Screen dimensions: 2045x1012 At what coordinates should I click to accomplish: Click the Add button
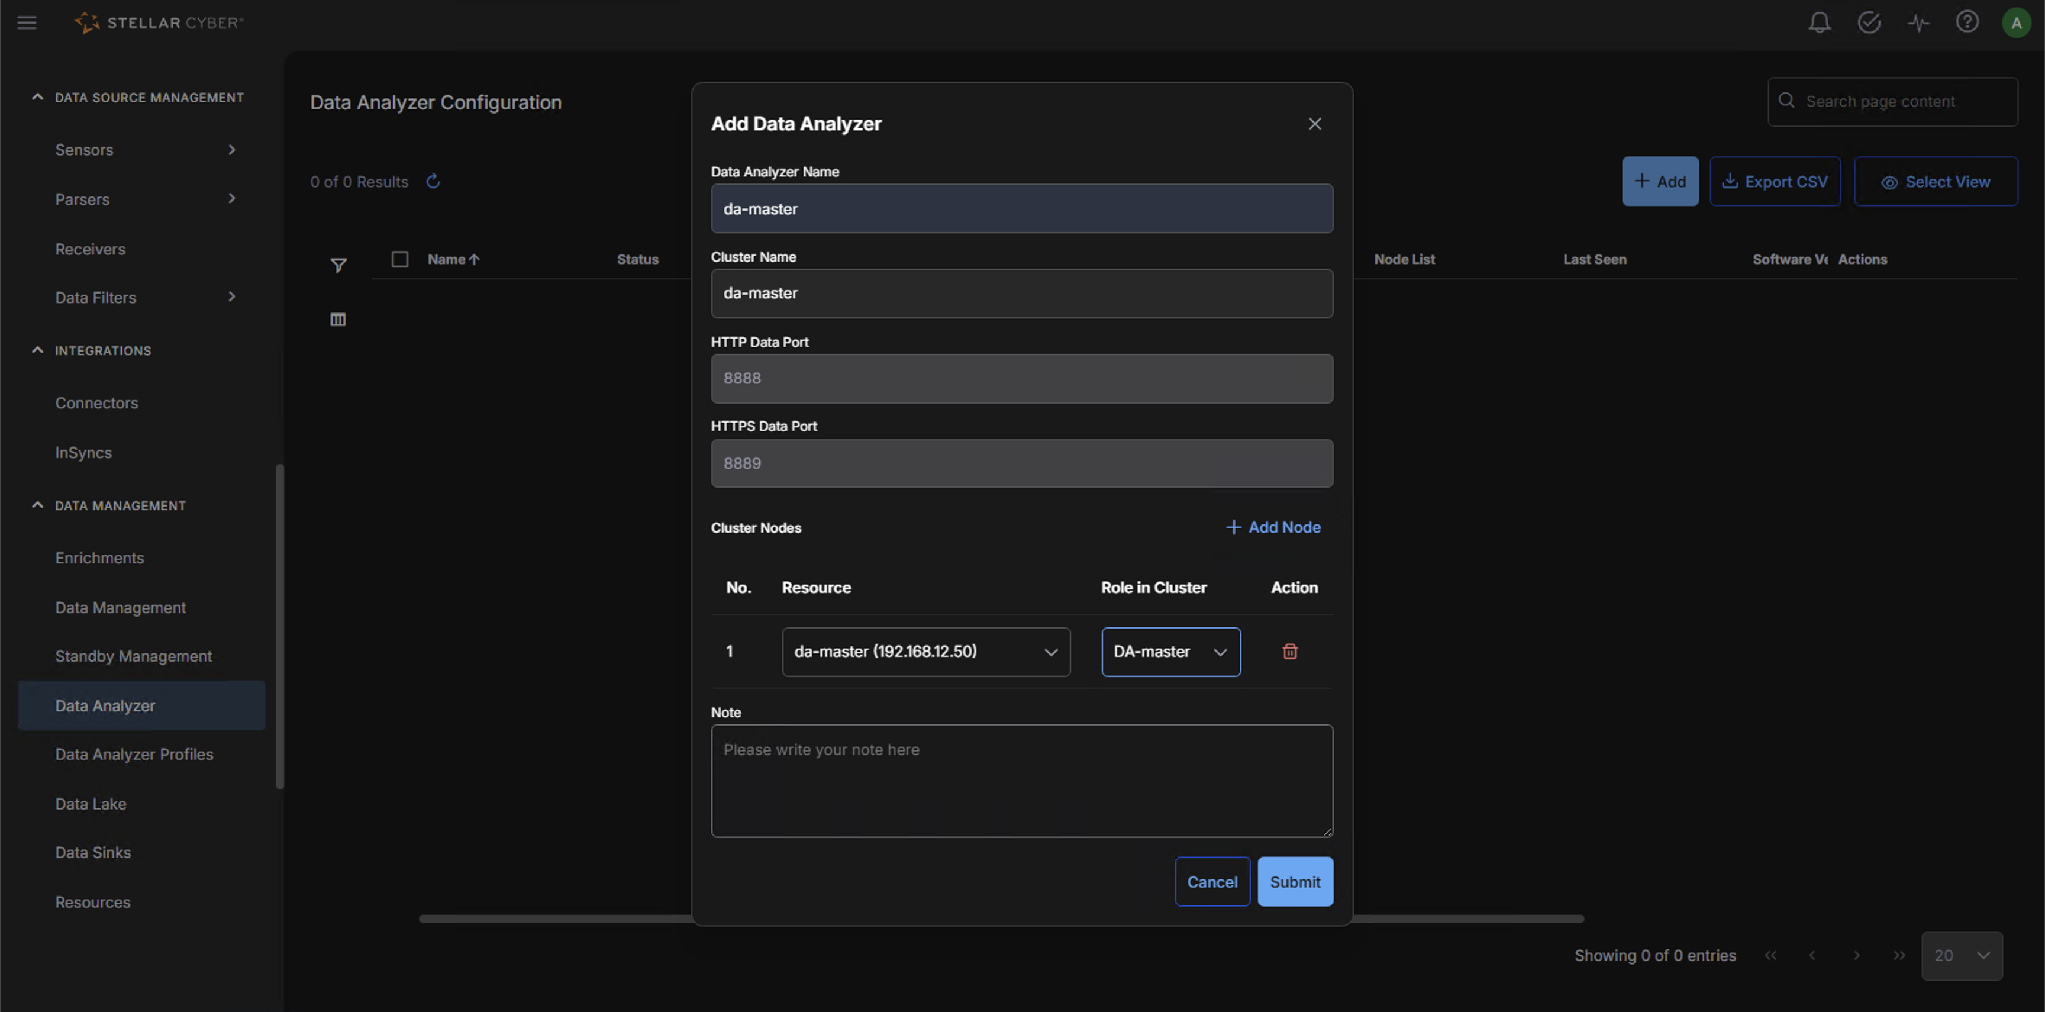pyautogui.click(x=1660, y=181)
